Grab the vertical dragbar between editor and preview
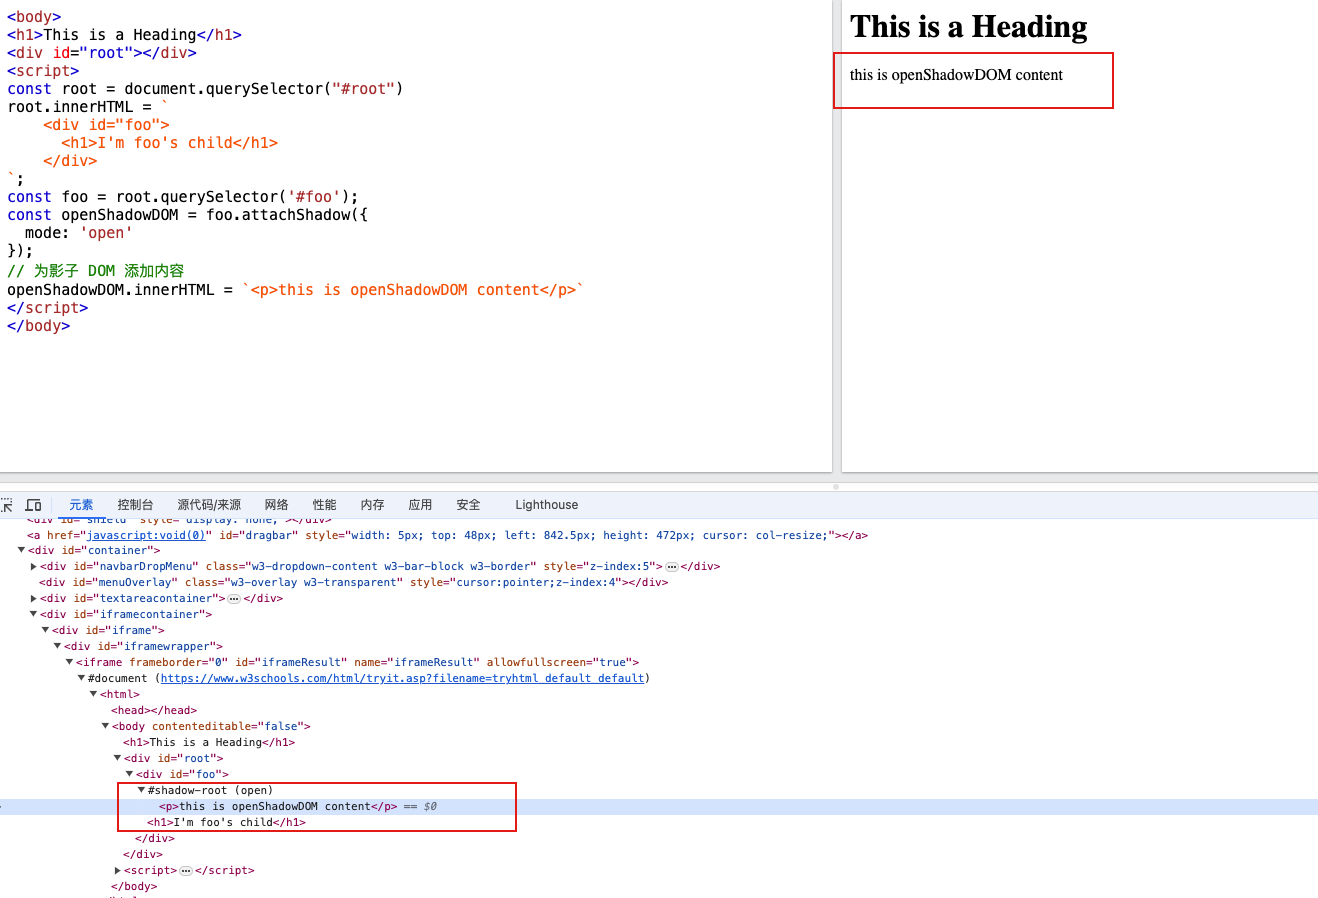 tap(837, 236)
